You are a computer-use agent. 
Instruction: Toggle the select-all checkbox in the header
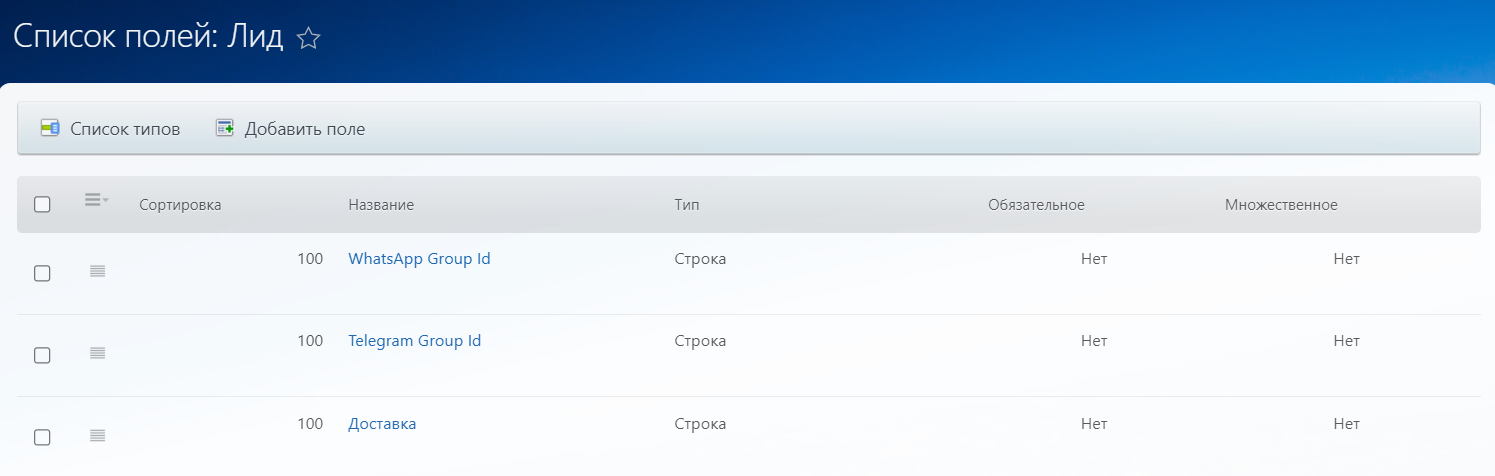pos(42,205)
